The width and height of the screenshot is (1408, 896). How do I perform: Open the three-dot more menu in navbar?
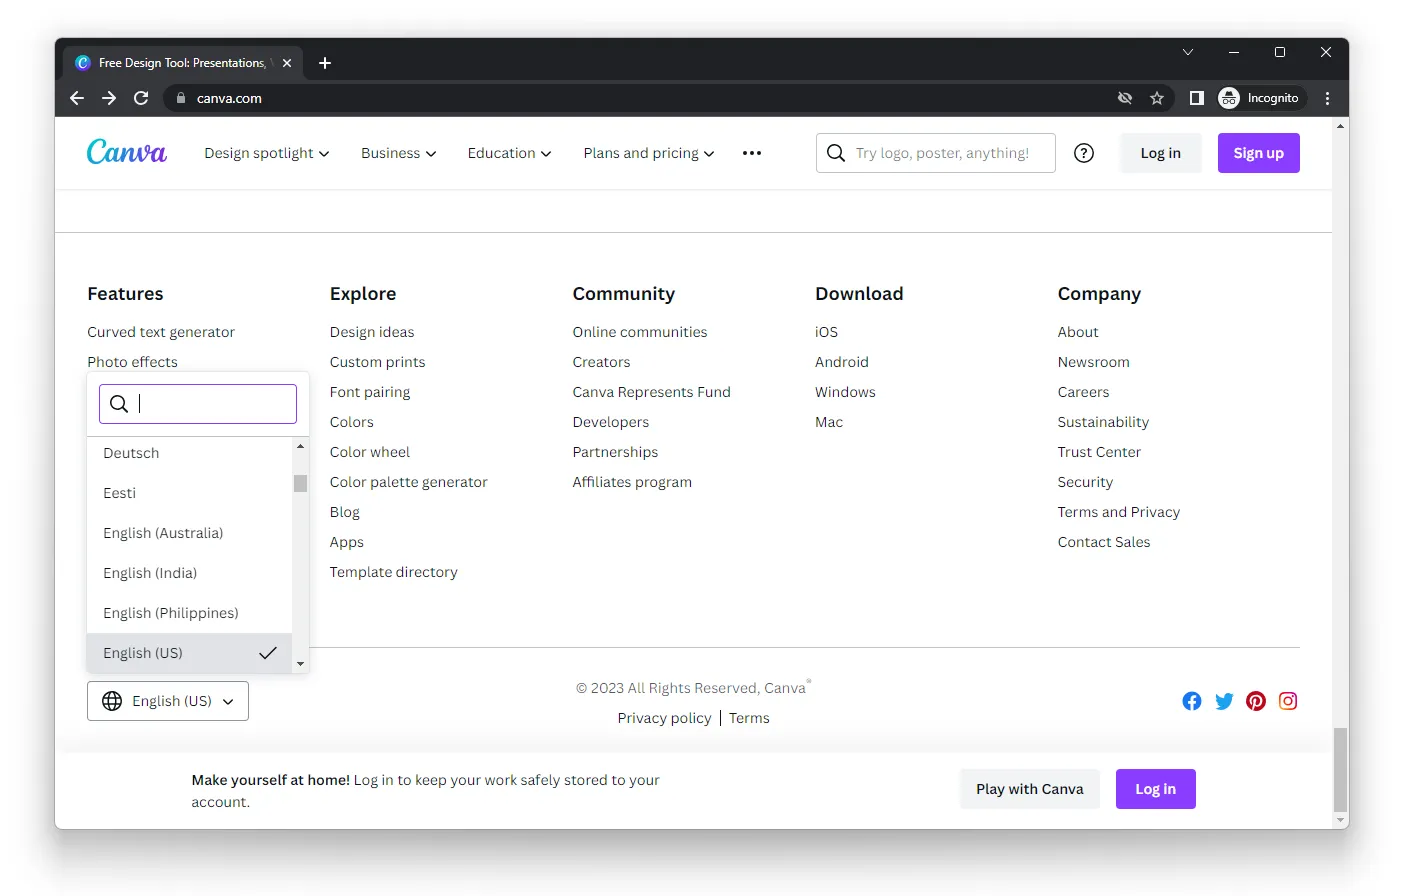tap(752, 153)
